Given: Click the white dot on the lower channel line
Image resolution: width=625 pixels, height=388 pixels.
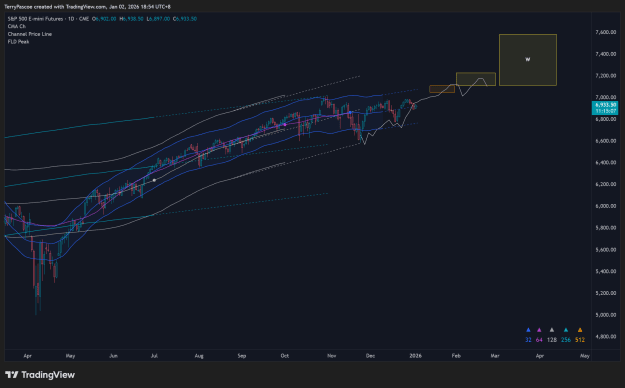Looking at the screenshot, I should point(154,180).
